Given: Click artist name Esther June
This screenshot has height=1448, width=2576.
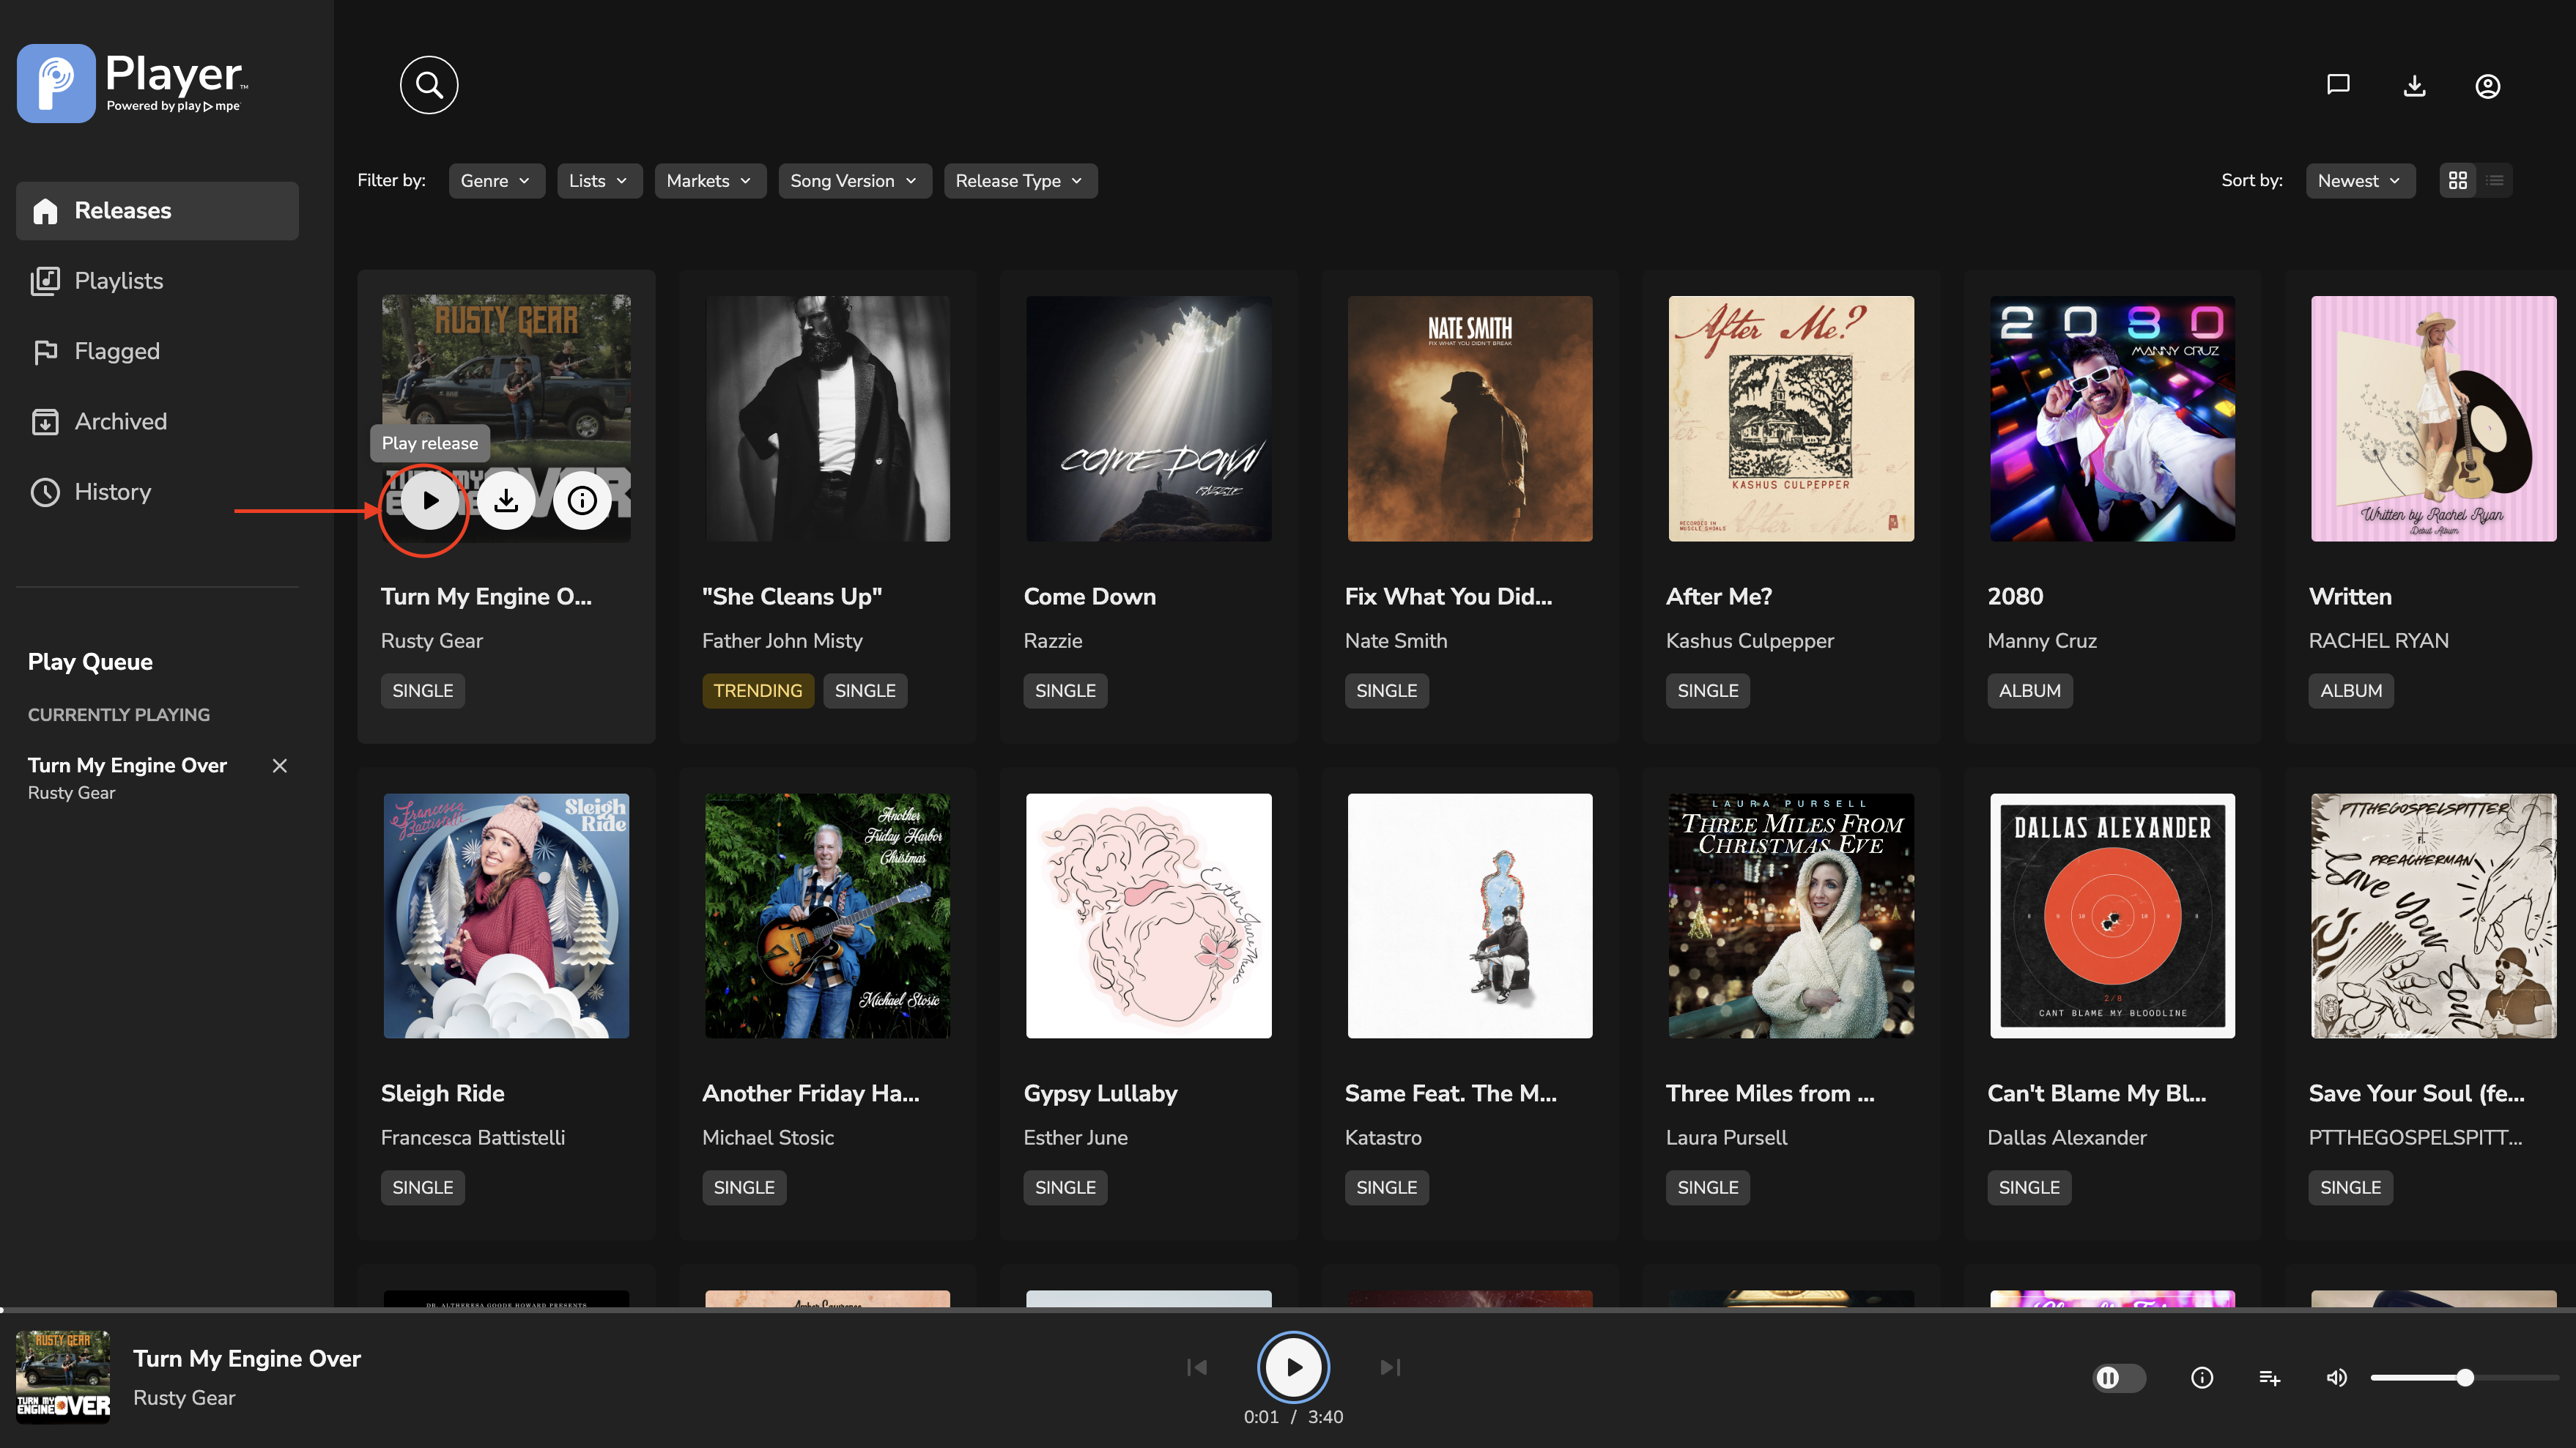Looking at the screenshot, I should point(1075,1138).
